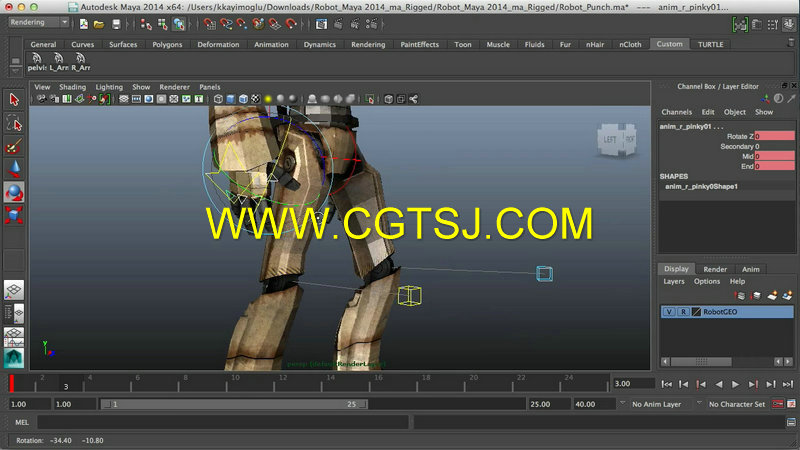Open the viewport Renderer menu
Screen dimensions: 800x450
(174, 87)
